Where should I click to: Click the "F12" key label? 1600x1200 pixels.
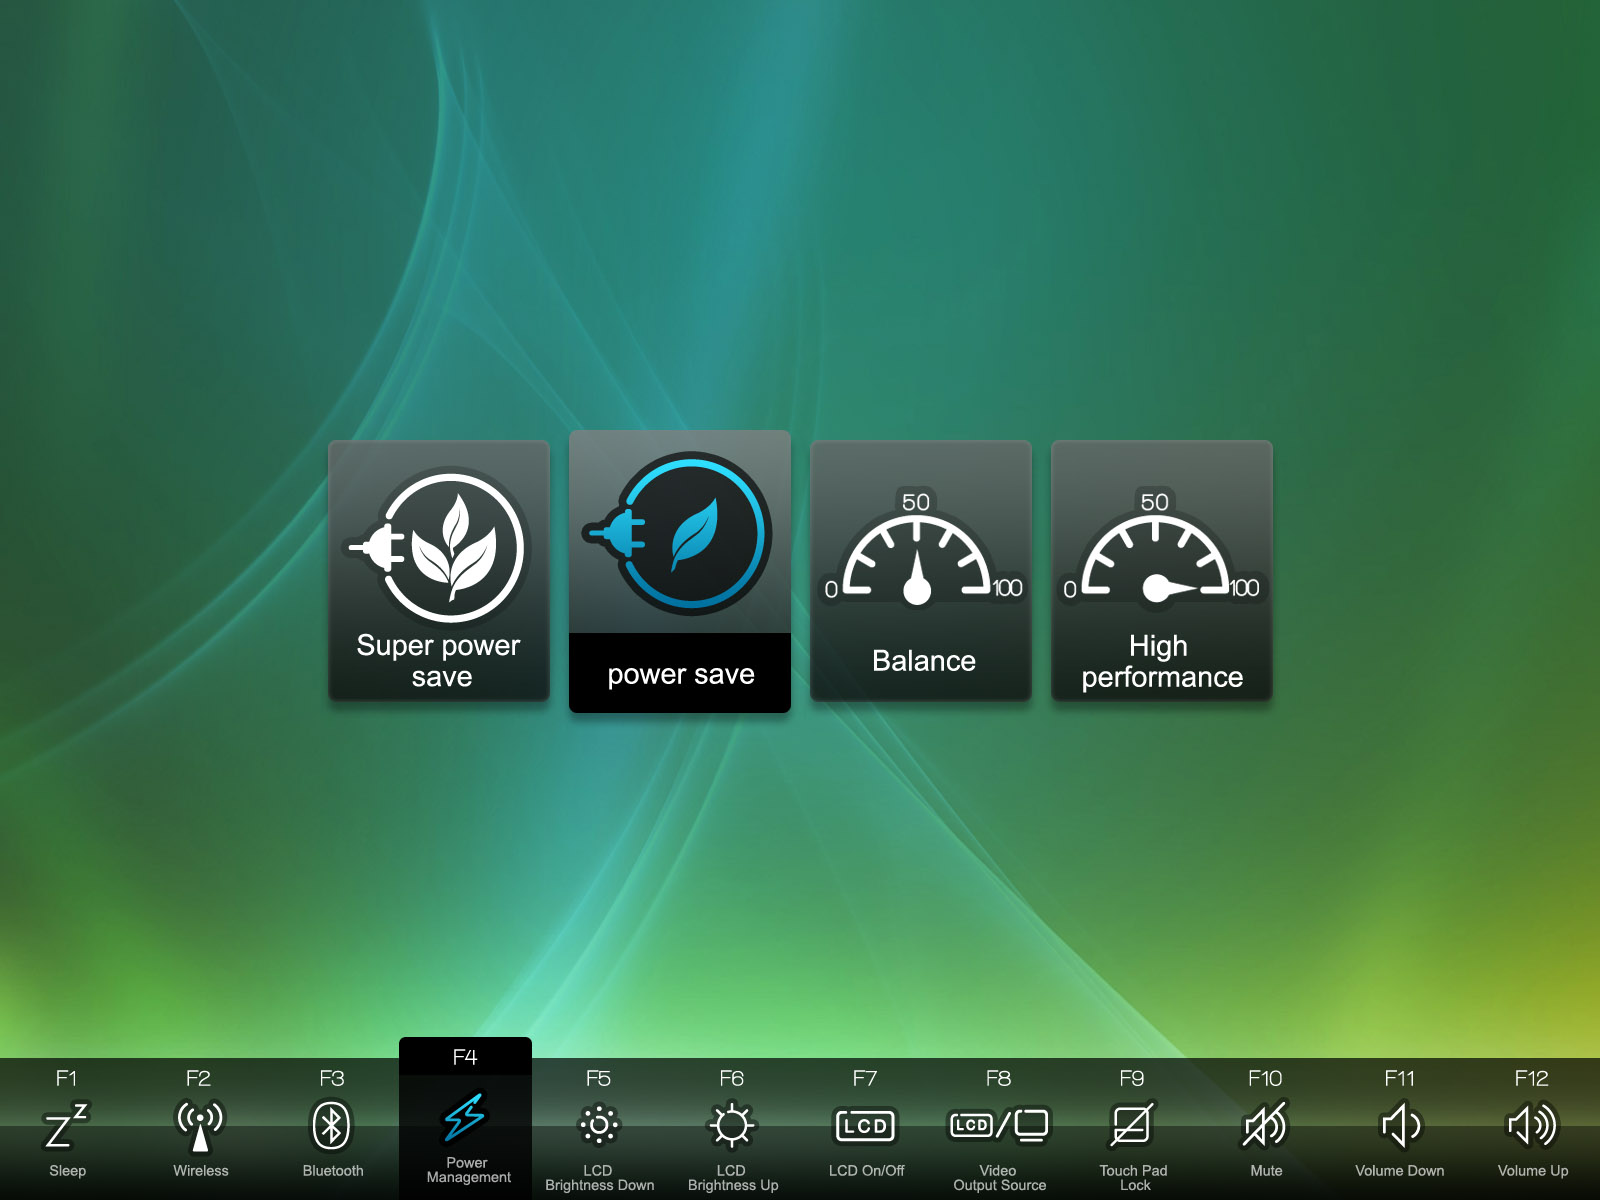[1531, 1078]
